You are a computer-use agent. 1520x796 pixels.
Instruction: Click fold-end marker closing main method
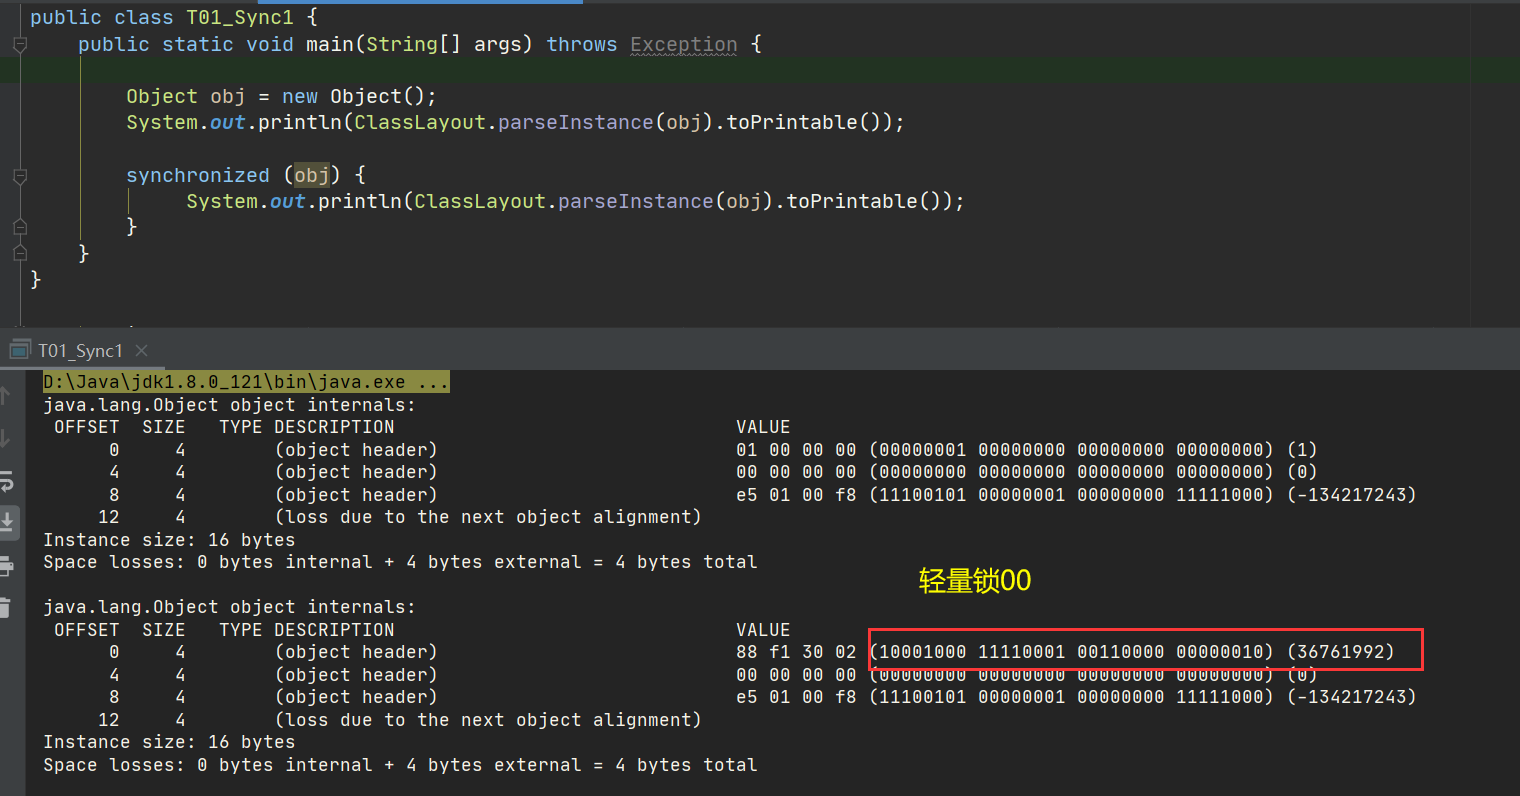coord(20,253)
